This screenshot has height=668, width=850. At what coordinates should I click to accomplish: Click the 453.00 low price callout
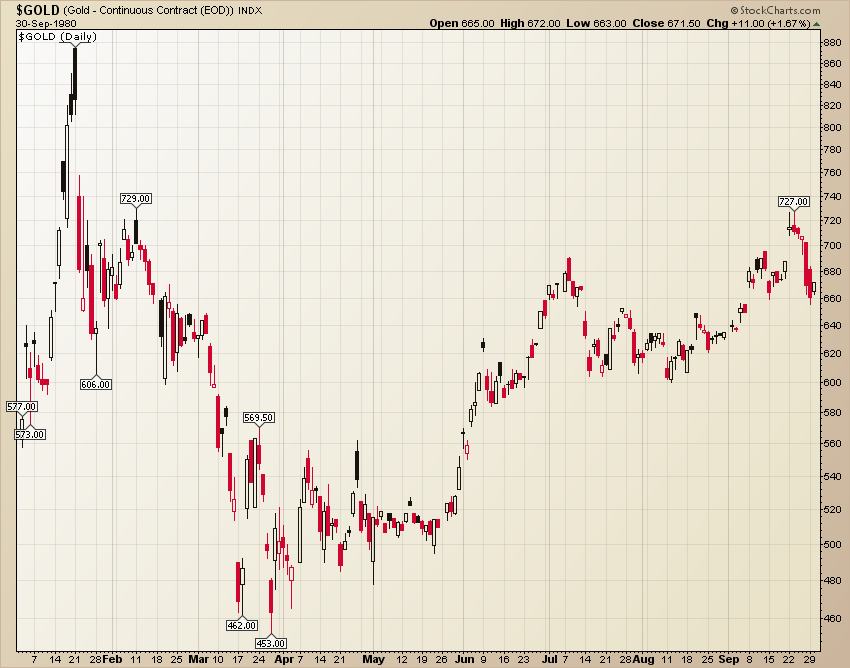click(271, 643)
